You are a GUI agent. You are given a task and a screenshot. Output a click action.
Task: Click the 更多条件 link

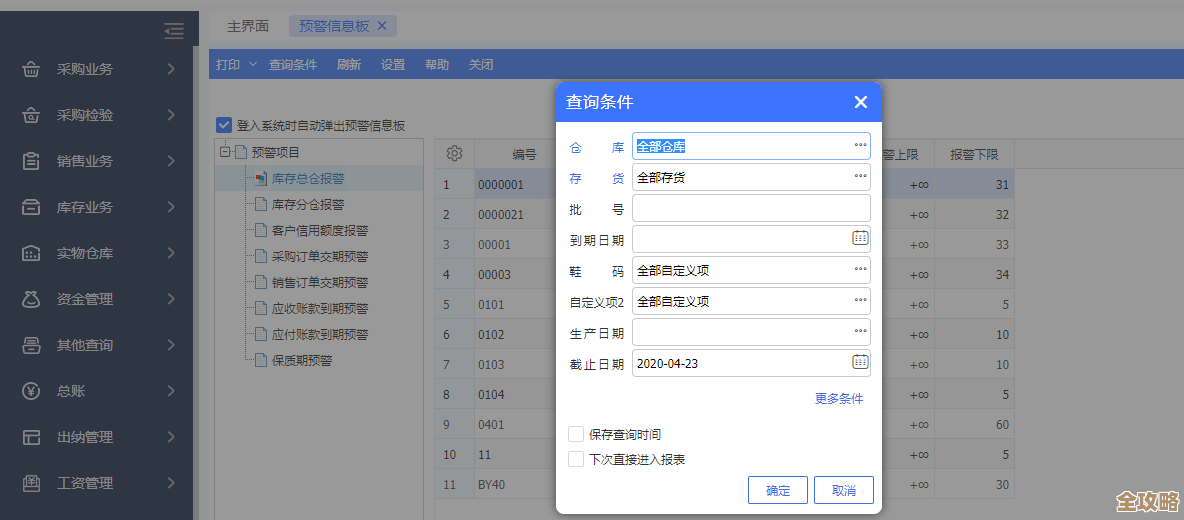838,398
